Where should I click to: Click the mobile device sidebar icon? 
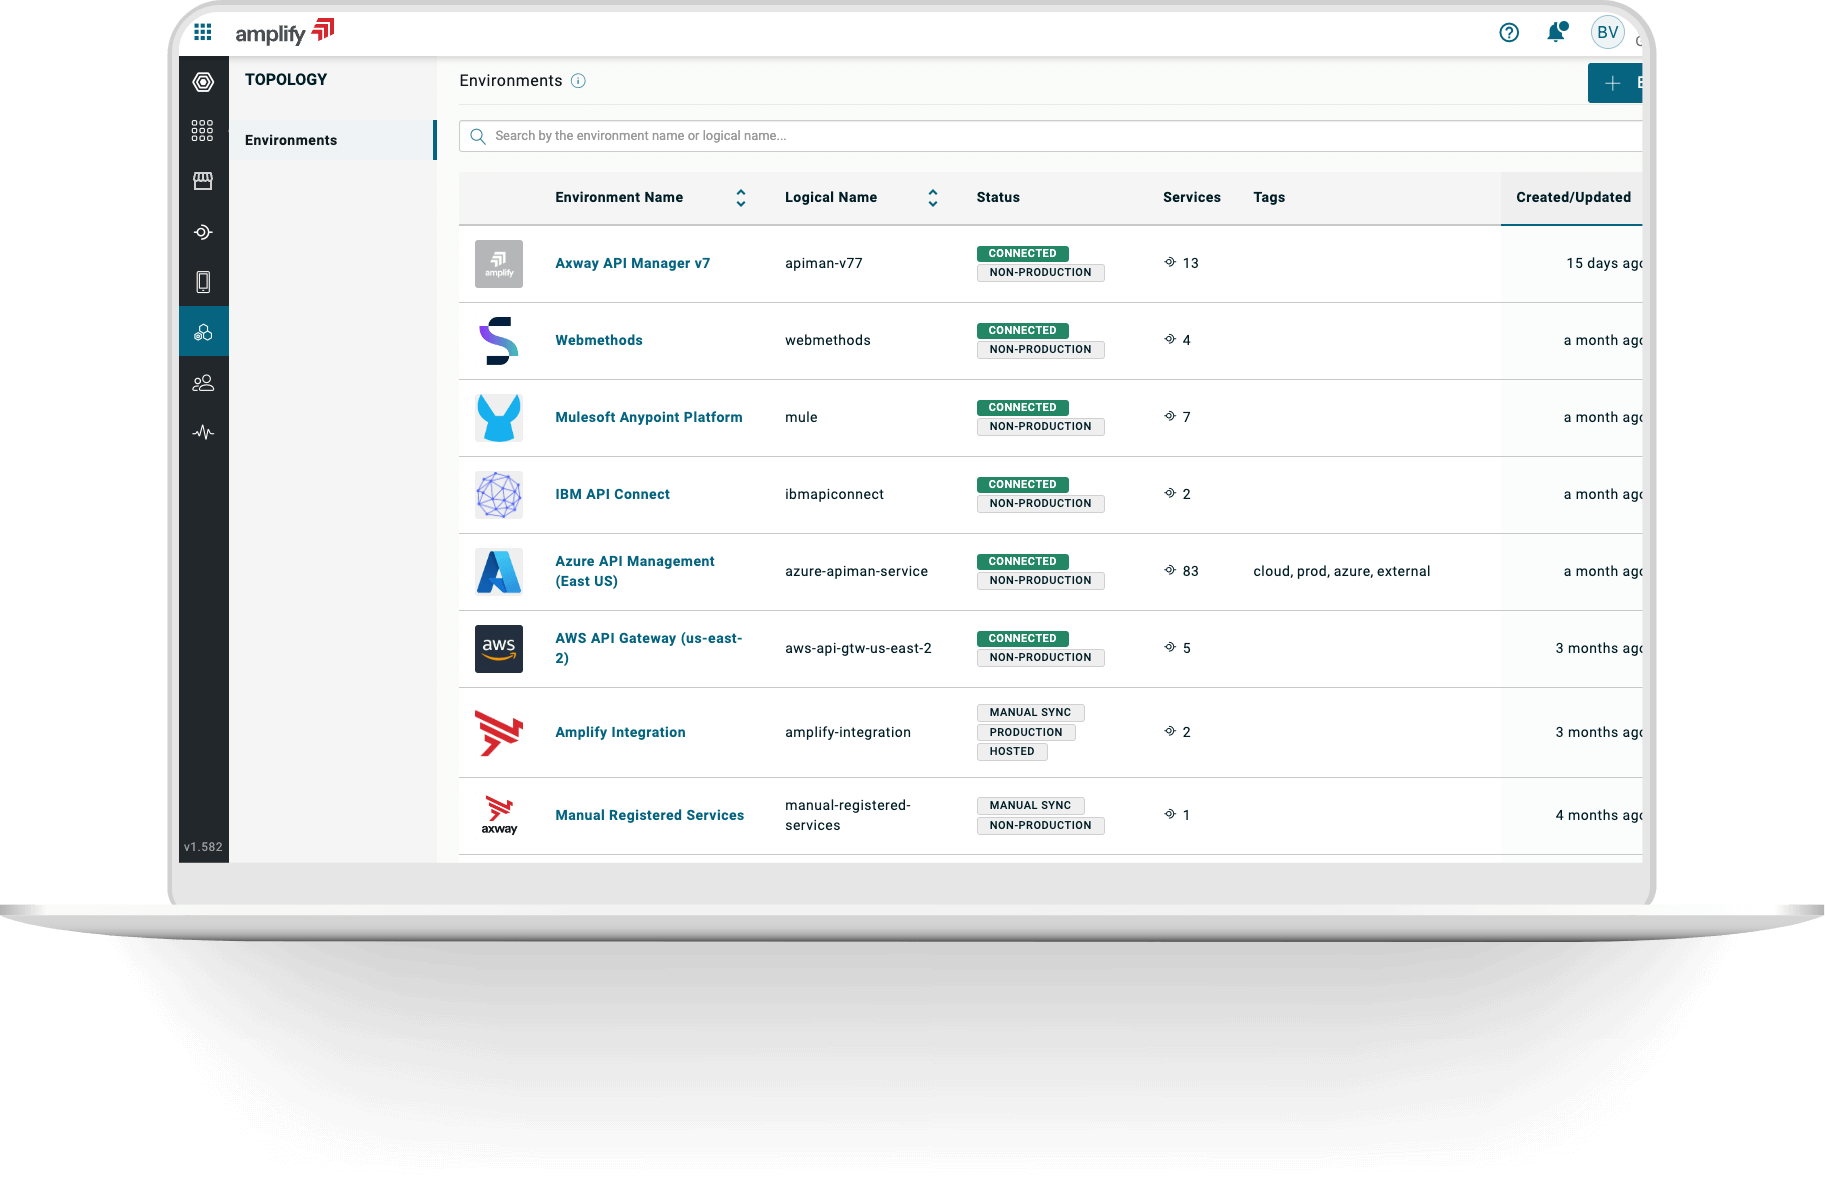pyautogui.click(x=203, y=282)
